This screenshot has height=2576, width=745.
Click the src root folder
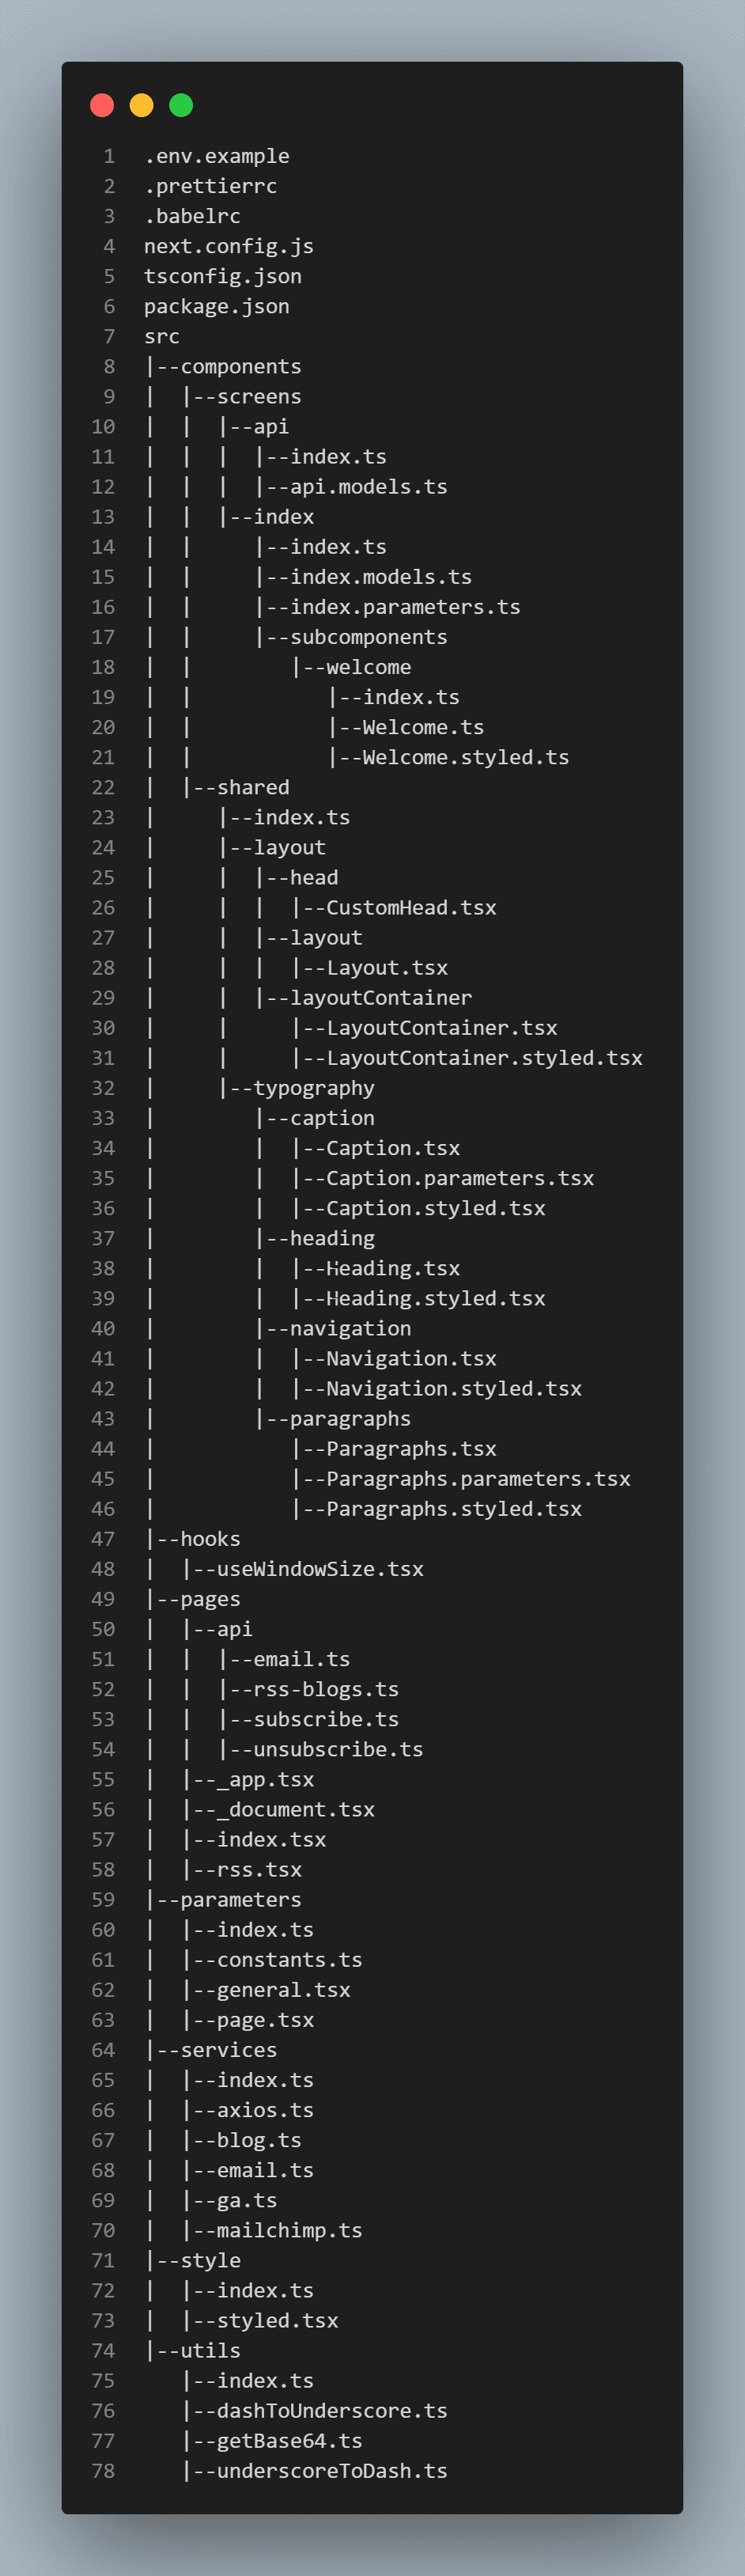162,336
